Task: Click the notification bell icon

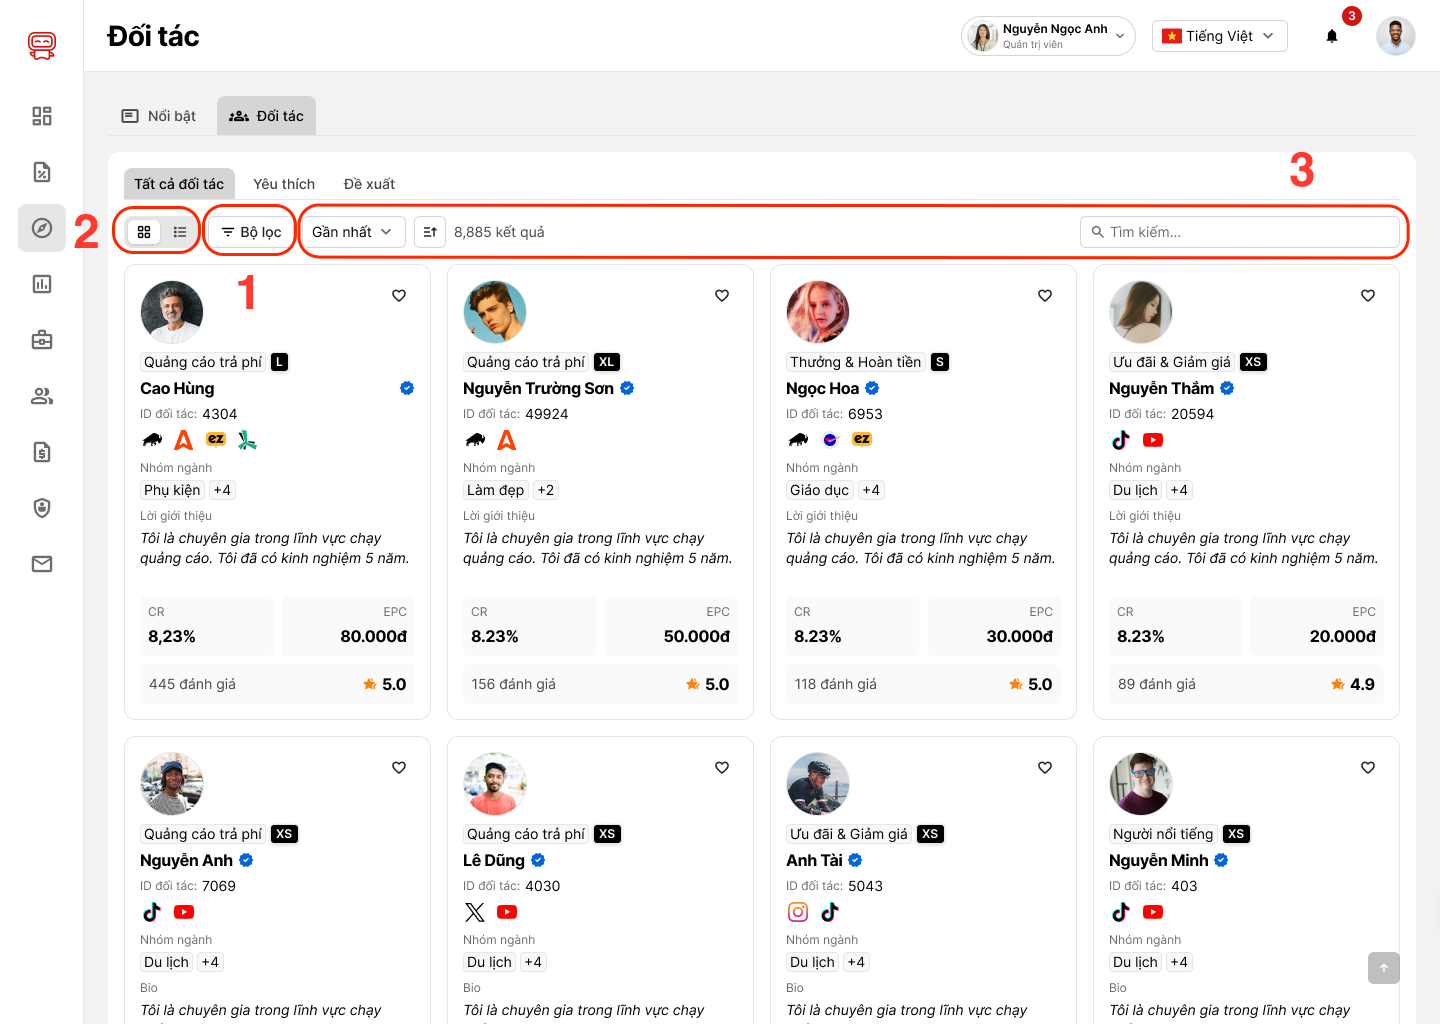Action: pyautogui.click(x=1332, y=36)
